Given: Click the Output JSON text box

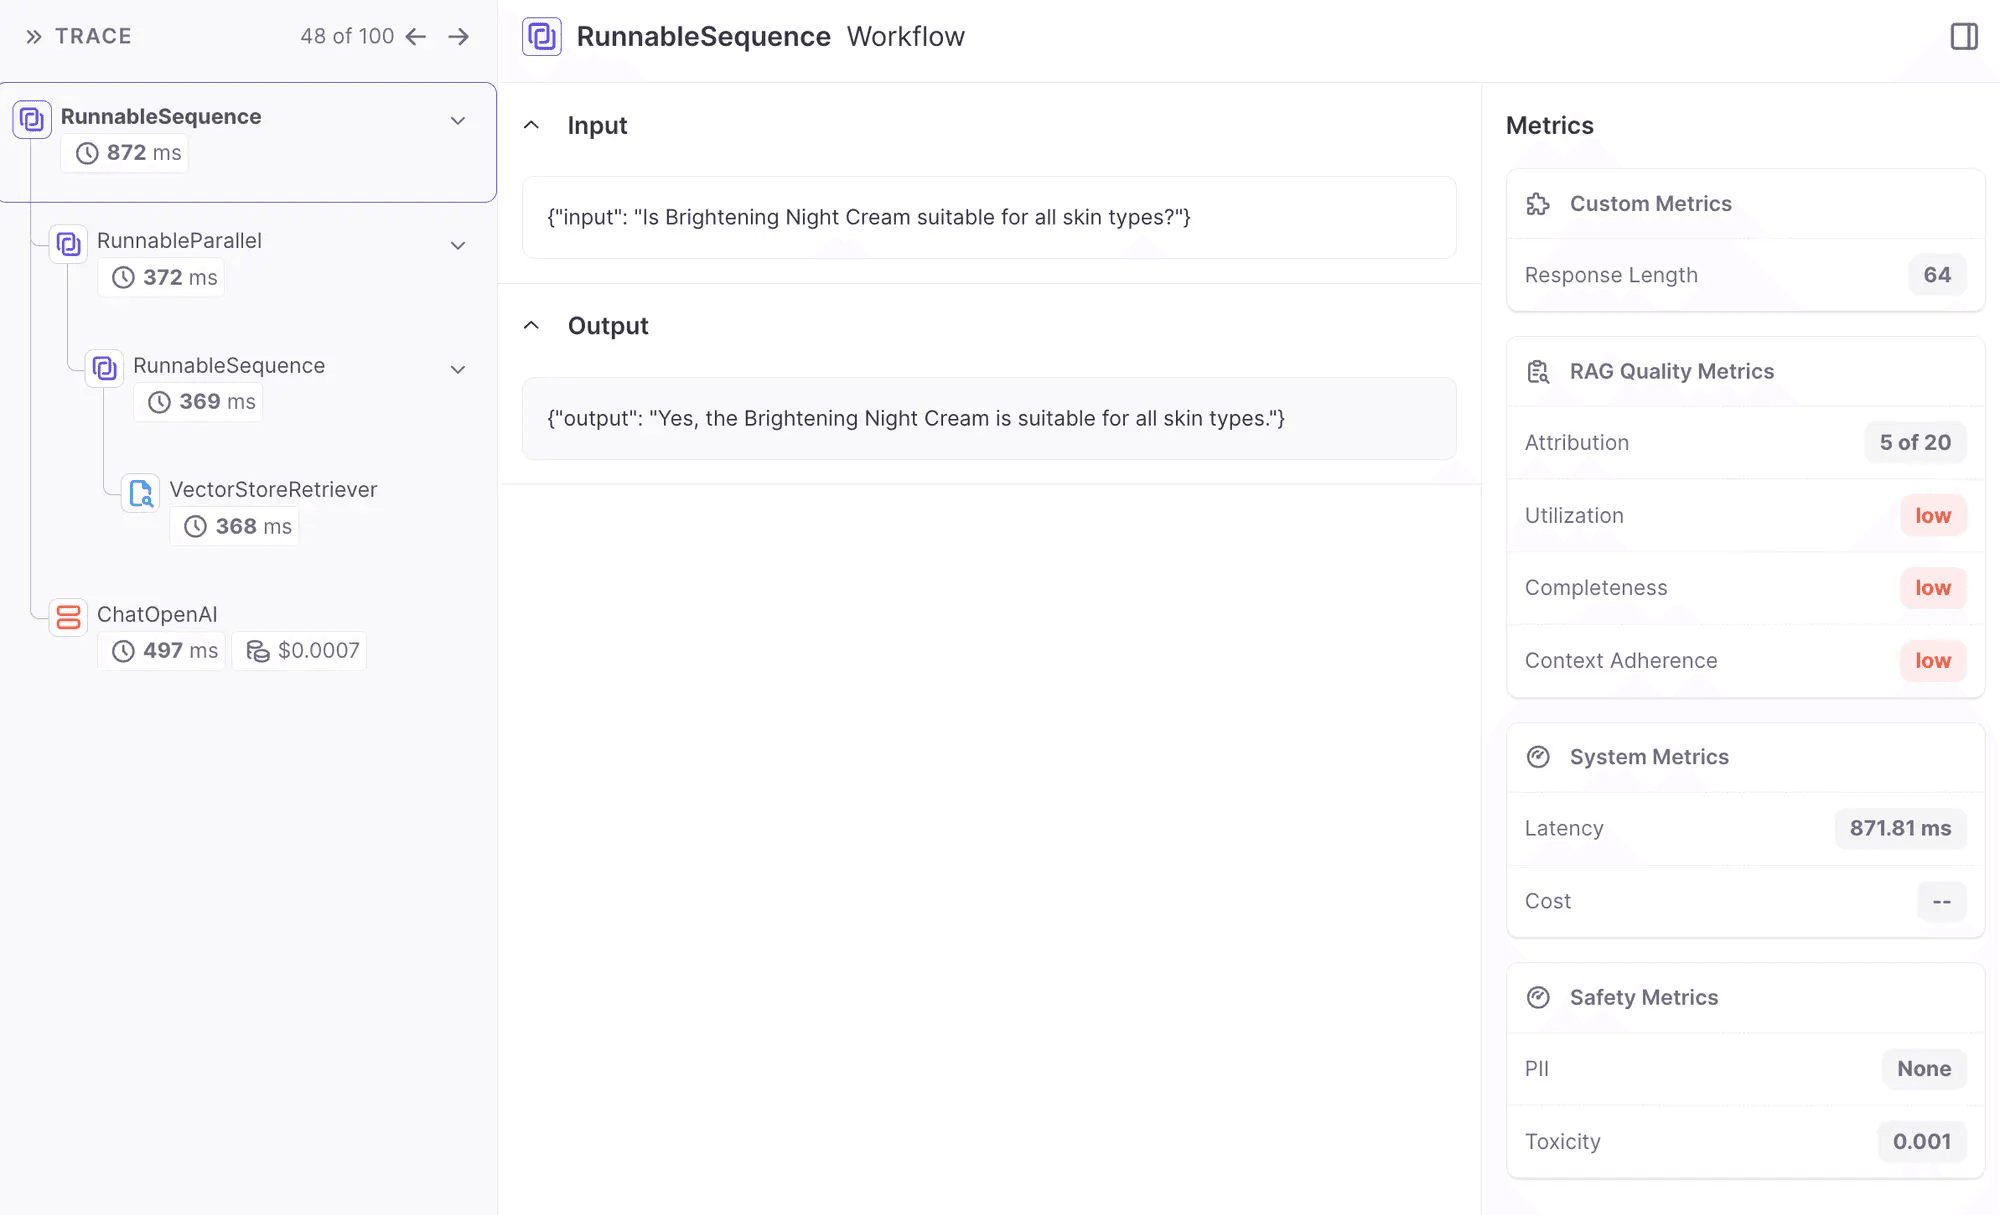Looking at the screenshot, I should pyautogui.click(x=989, y=419).
